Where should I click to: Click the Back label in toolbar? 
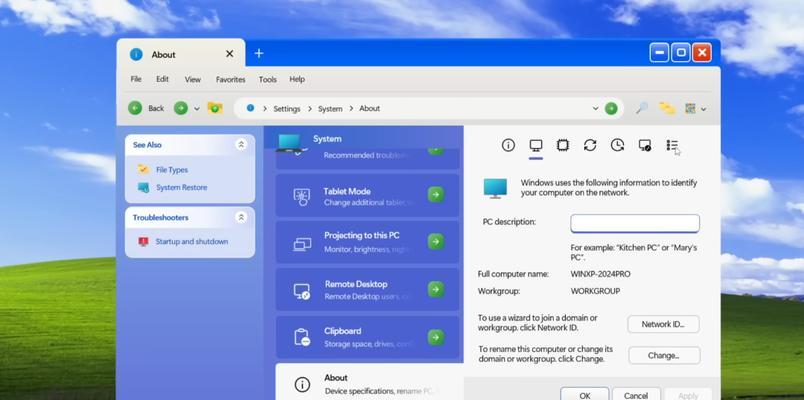point(156,108)
